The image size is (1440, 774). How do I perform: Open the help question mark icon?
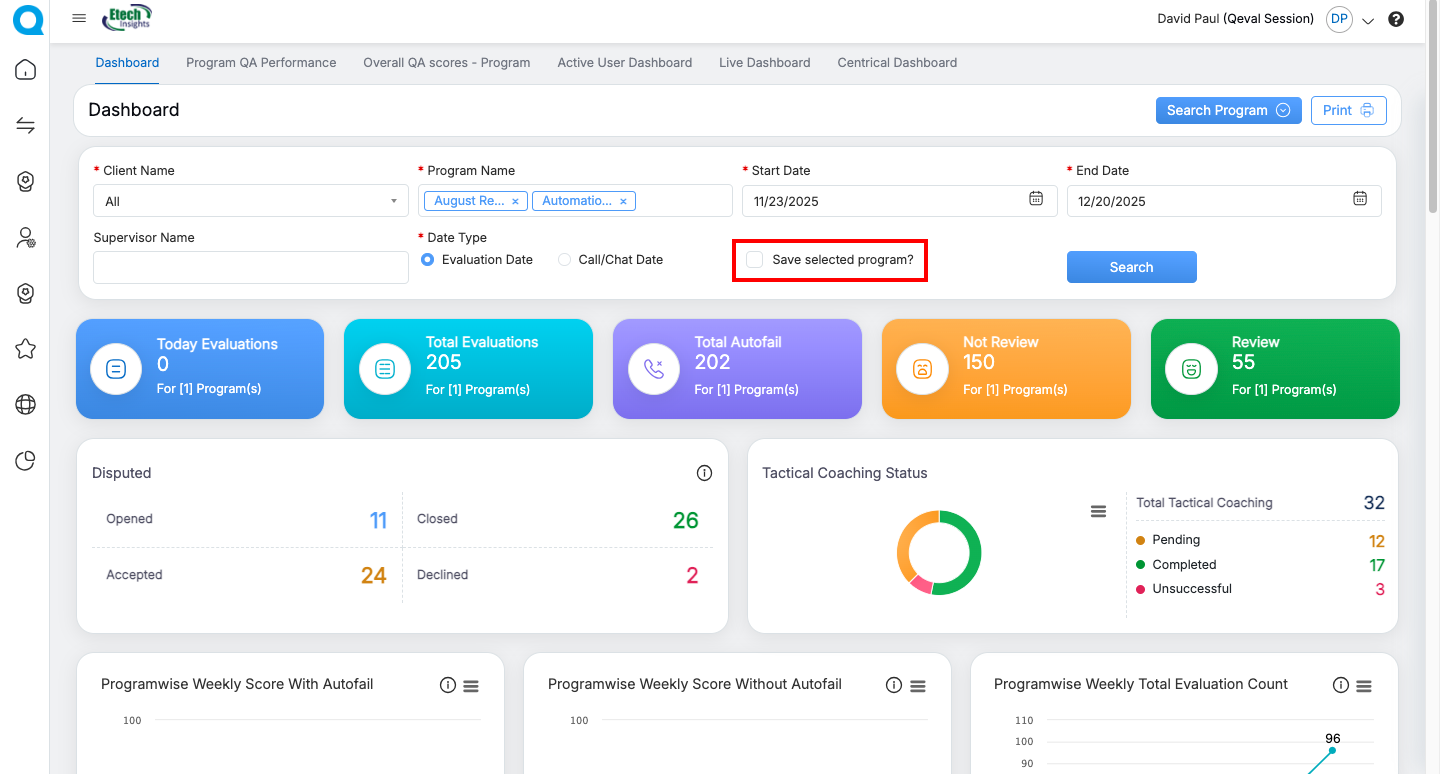[1396, 19]
